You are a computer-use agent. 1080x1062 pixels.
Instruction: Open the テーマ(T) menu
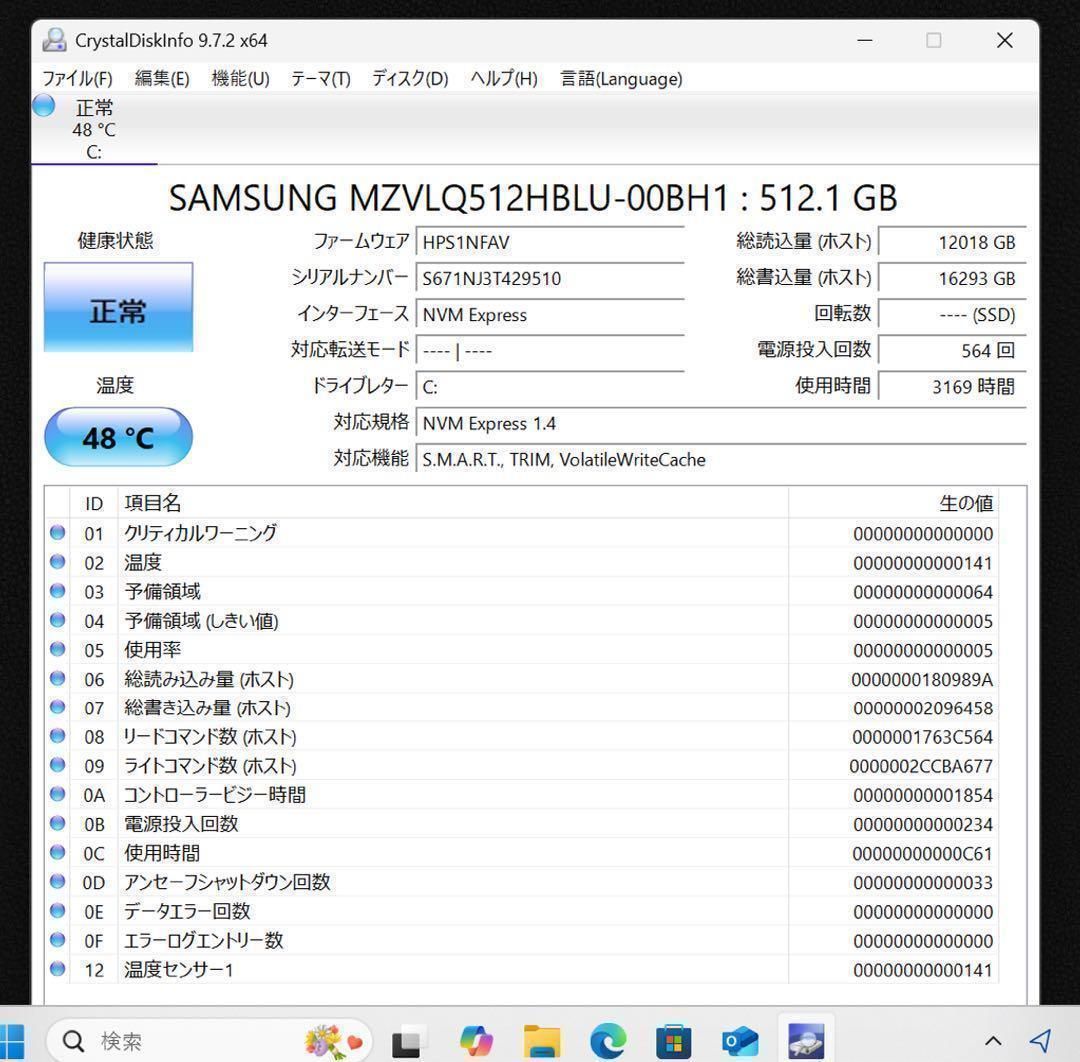(320, 78)
